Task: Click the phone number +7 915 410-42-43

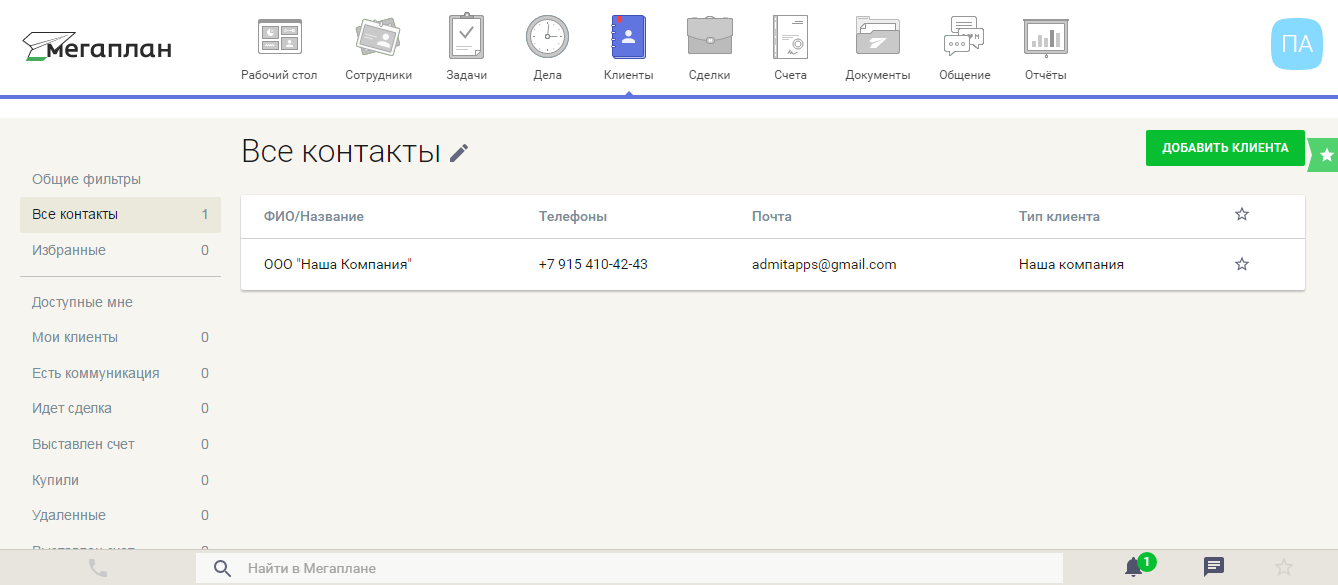Action: 593,264
